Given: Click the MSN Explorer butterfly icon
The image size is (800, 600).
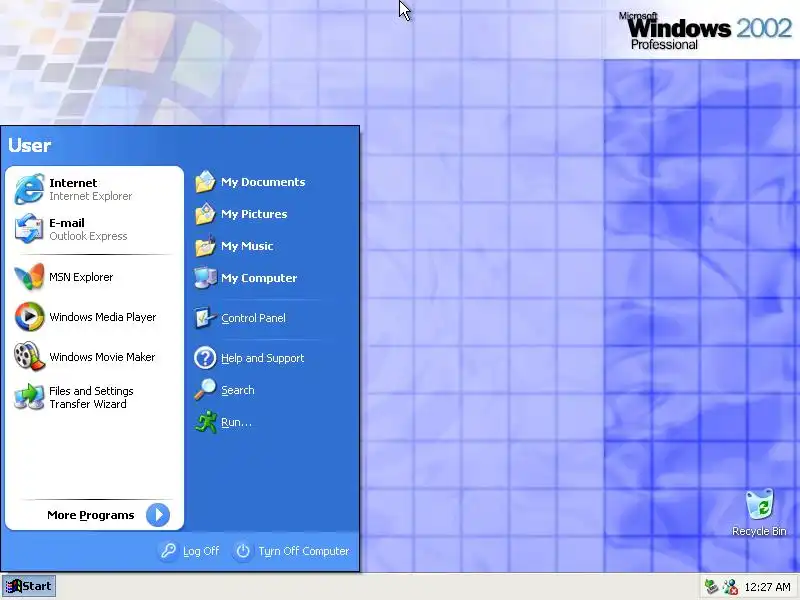Looking at the screenshot, I should coord(29,277).
